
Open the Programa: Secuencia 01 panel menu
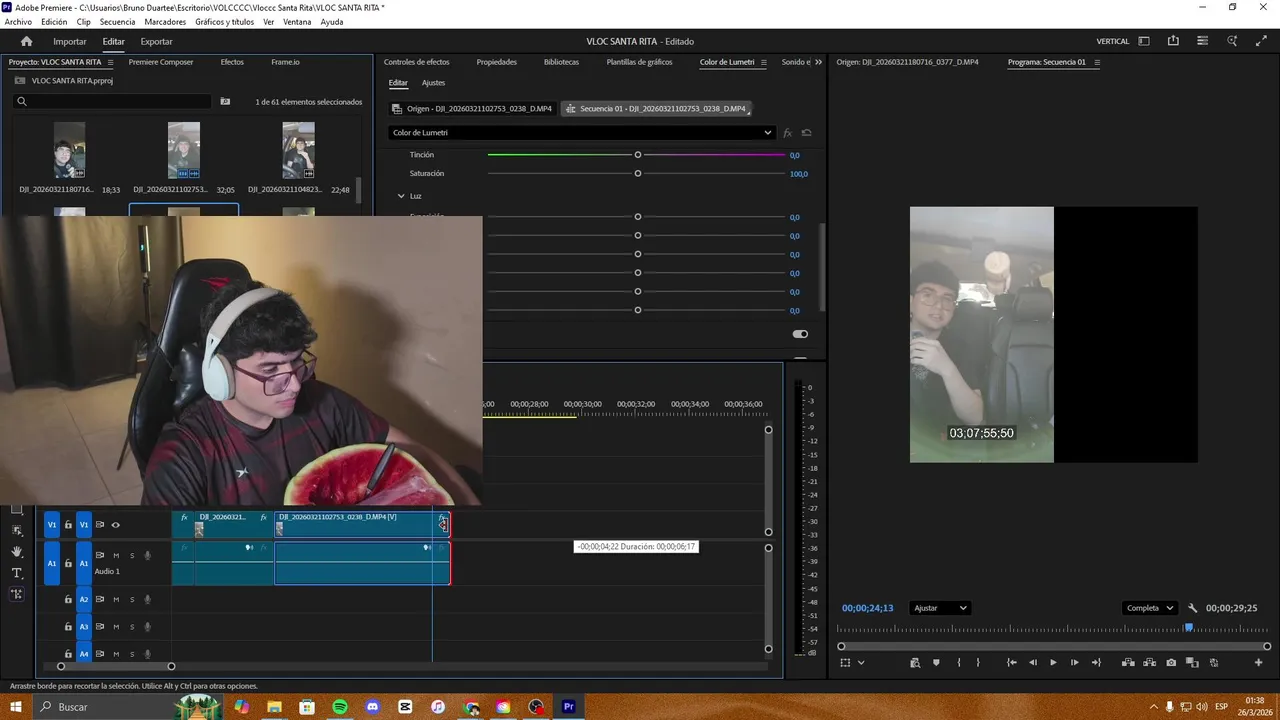click(1097, 62)
